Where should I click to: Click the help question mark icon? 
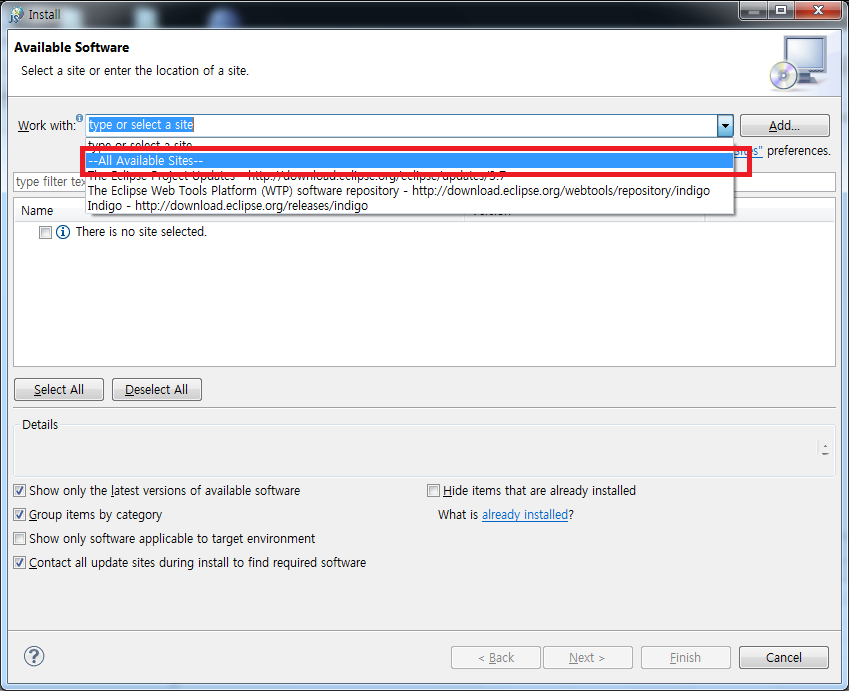click(x=34, y=656)
